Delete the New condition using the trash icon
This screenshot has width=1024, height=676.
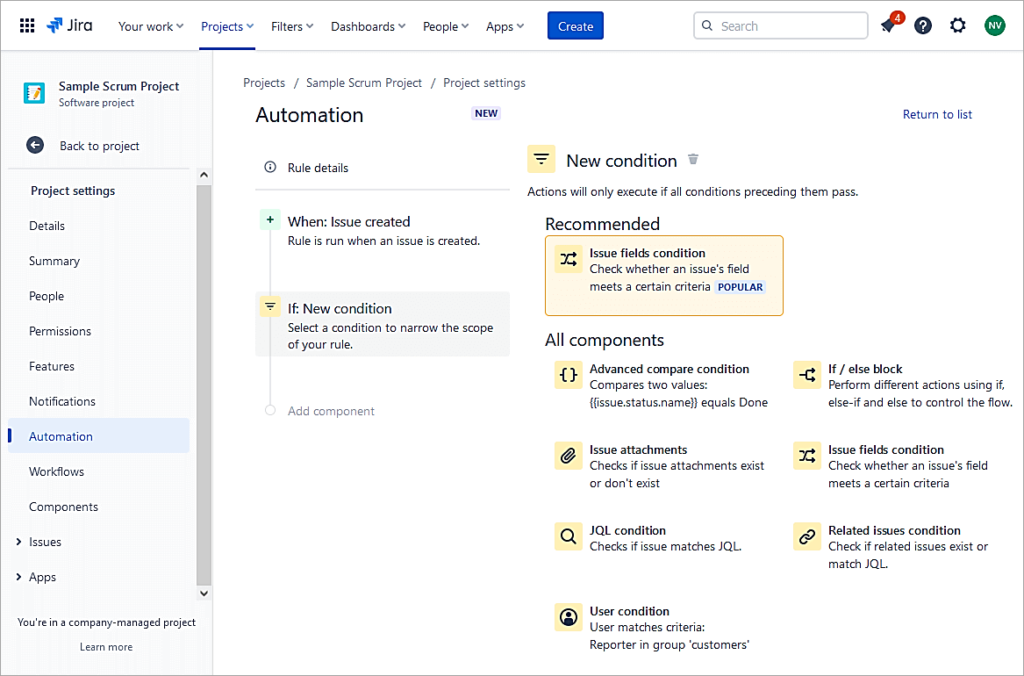[x=693, y=159]
